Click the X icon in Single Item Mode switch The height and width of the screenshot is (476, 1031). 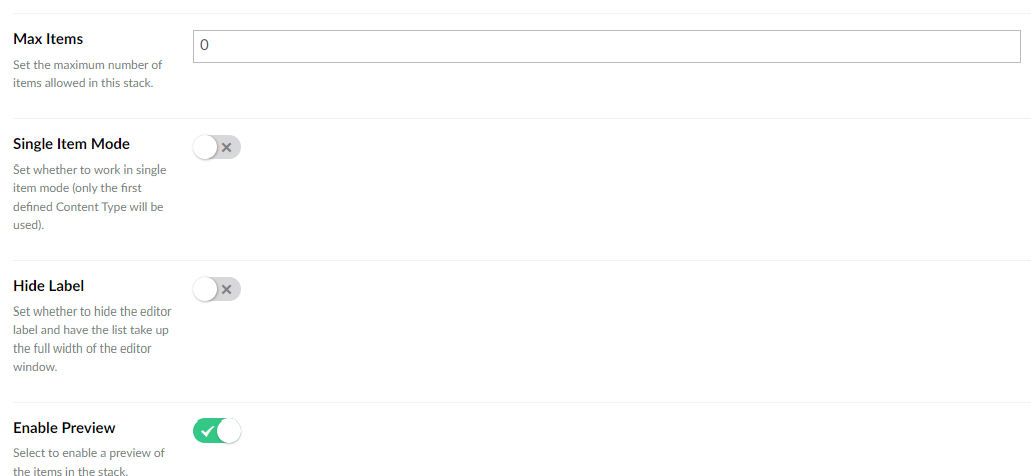[228, 148]
